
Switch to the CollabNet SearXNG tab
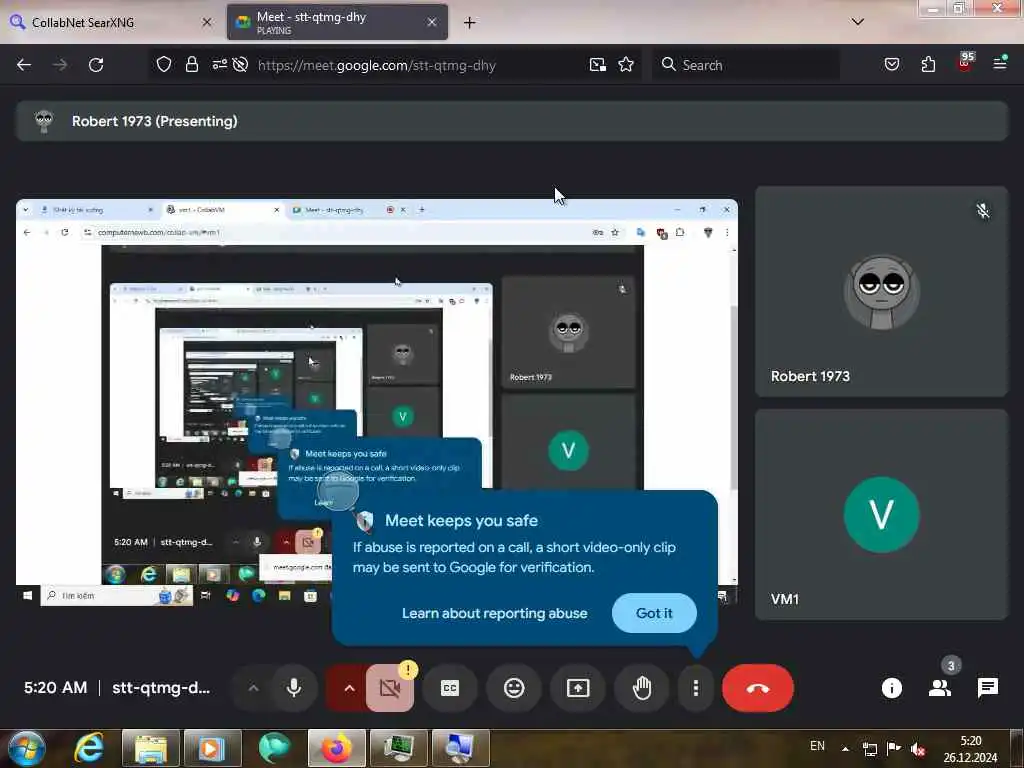pyautogui.click(x=111, y=22)
